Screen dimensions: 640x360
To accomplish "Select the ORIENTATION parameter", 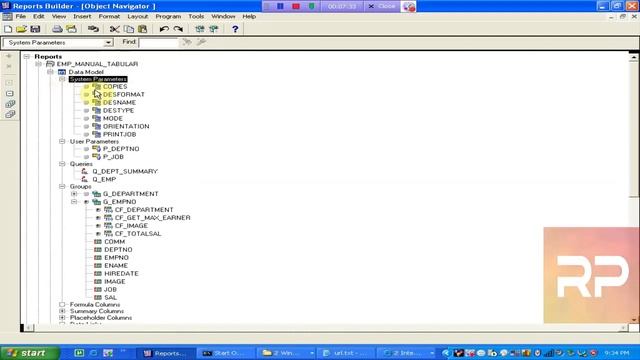I will coord(126,127).
